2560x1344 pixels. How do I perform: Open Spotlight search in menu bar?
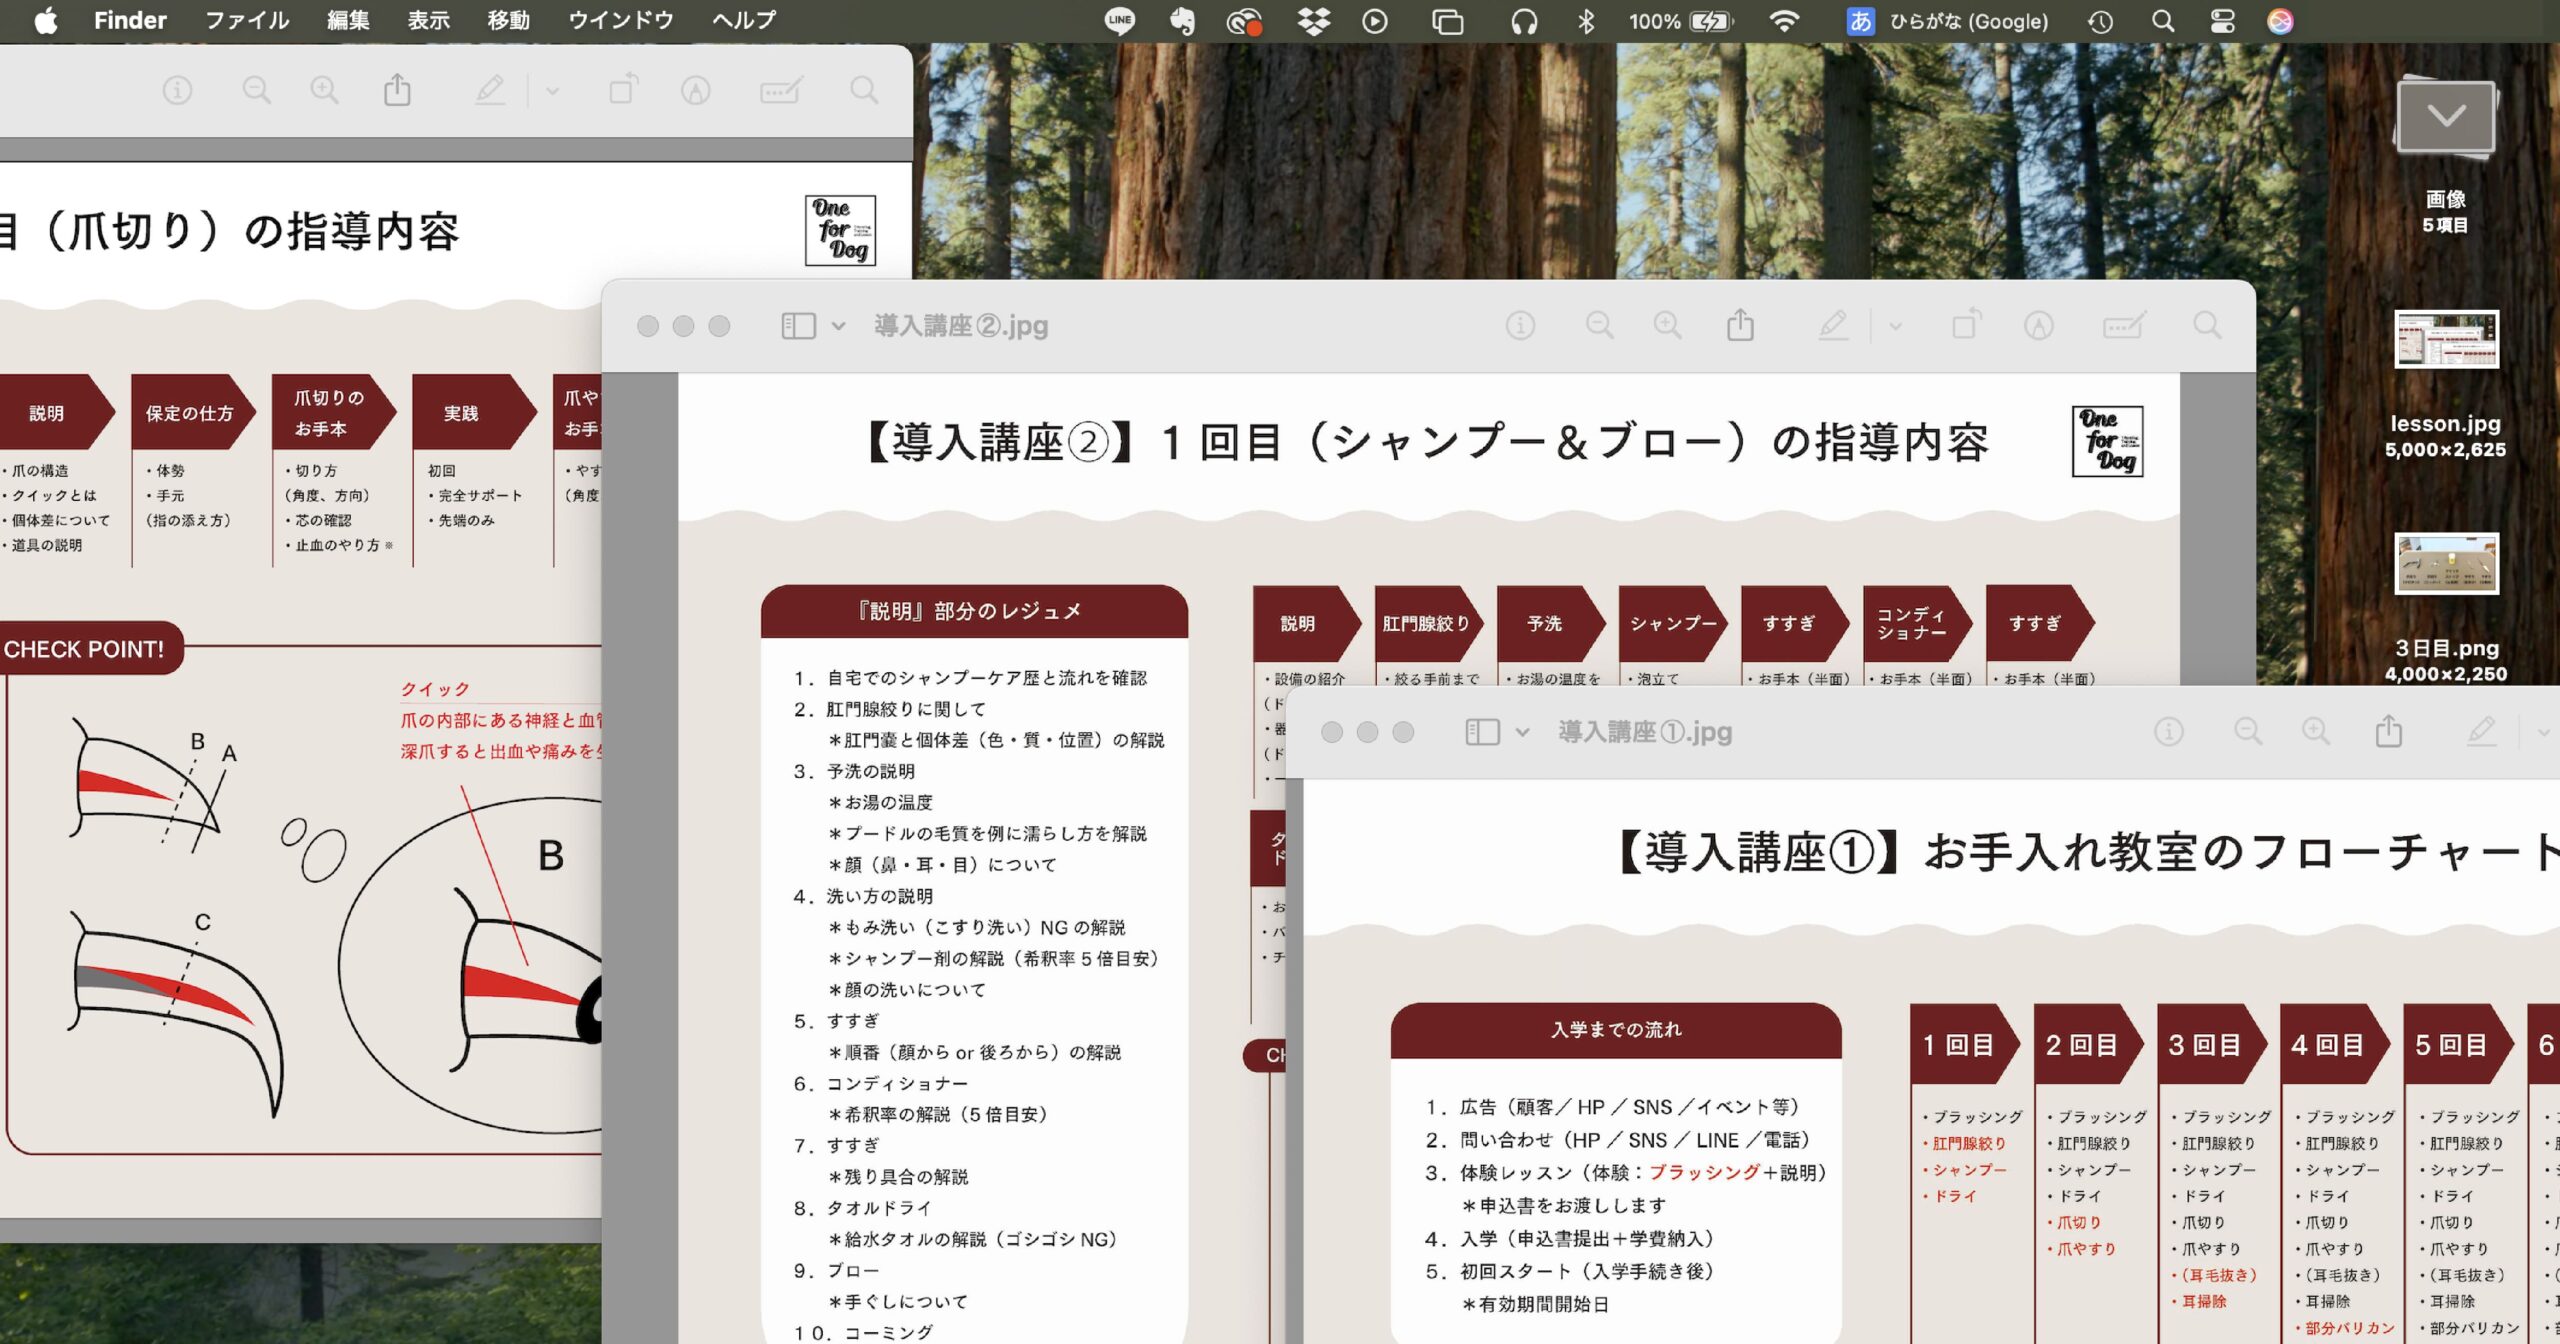[2163, 21]
